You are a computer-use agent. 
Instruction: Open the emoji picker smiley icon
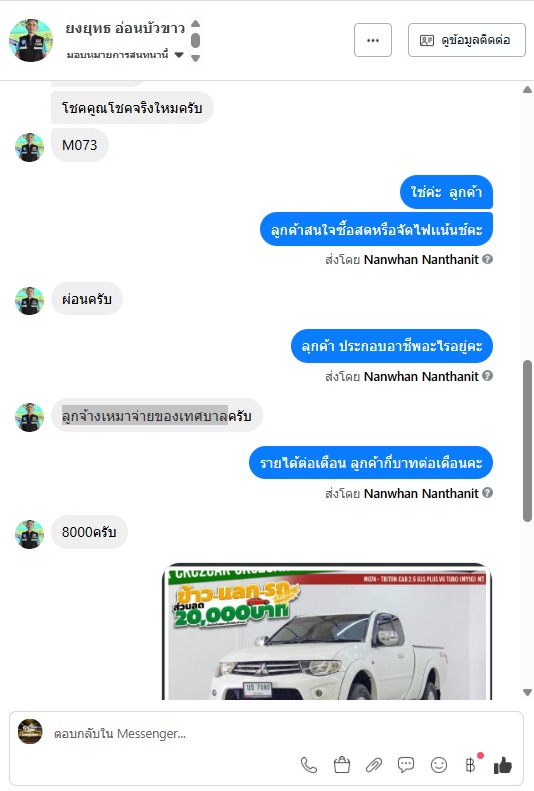click(x=439, y=765)
